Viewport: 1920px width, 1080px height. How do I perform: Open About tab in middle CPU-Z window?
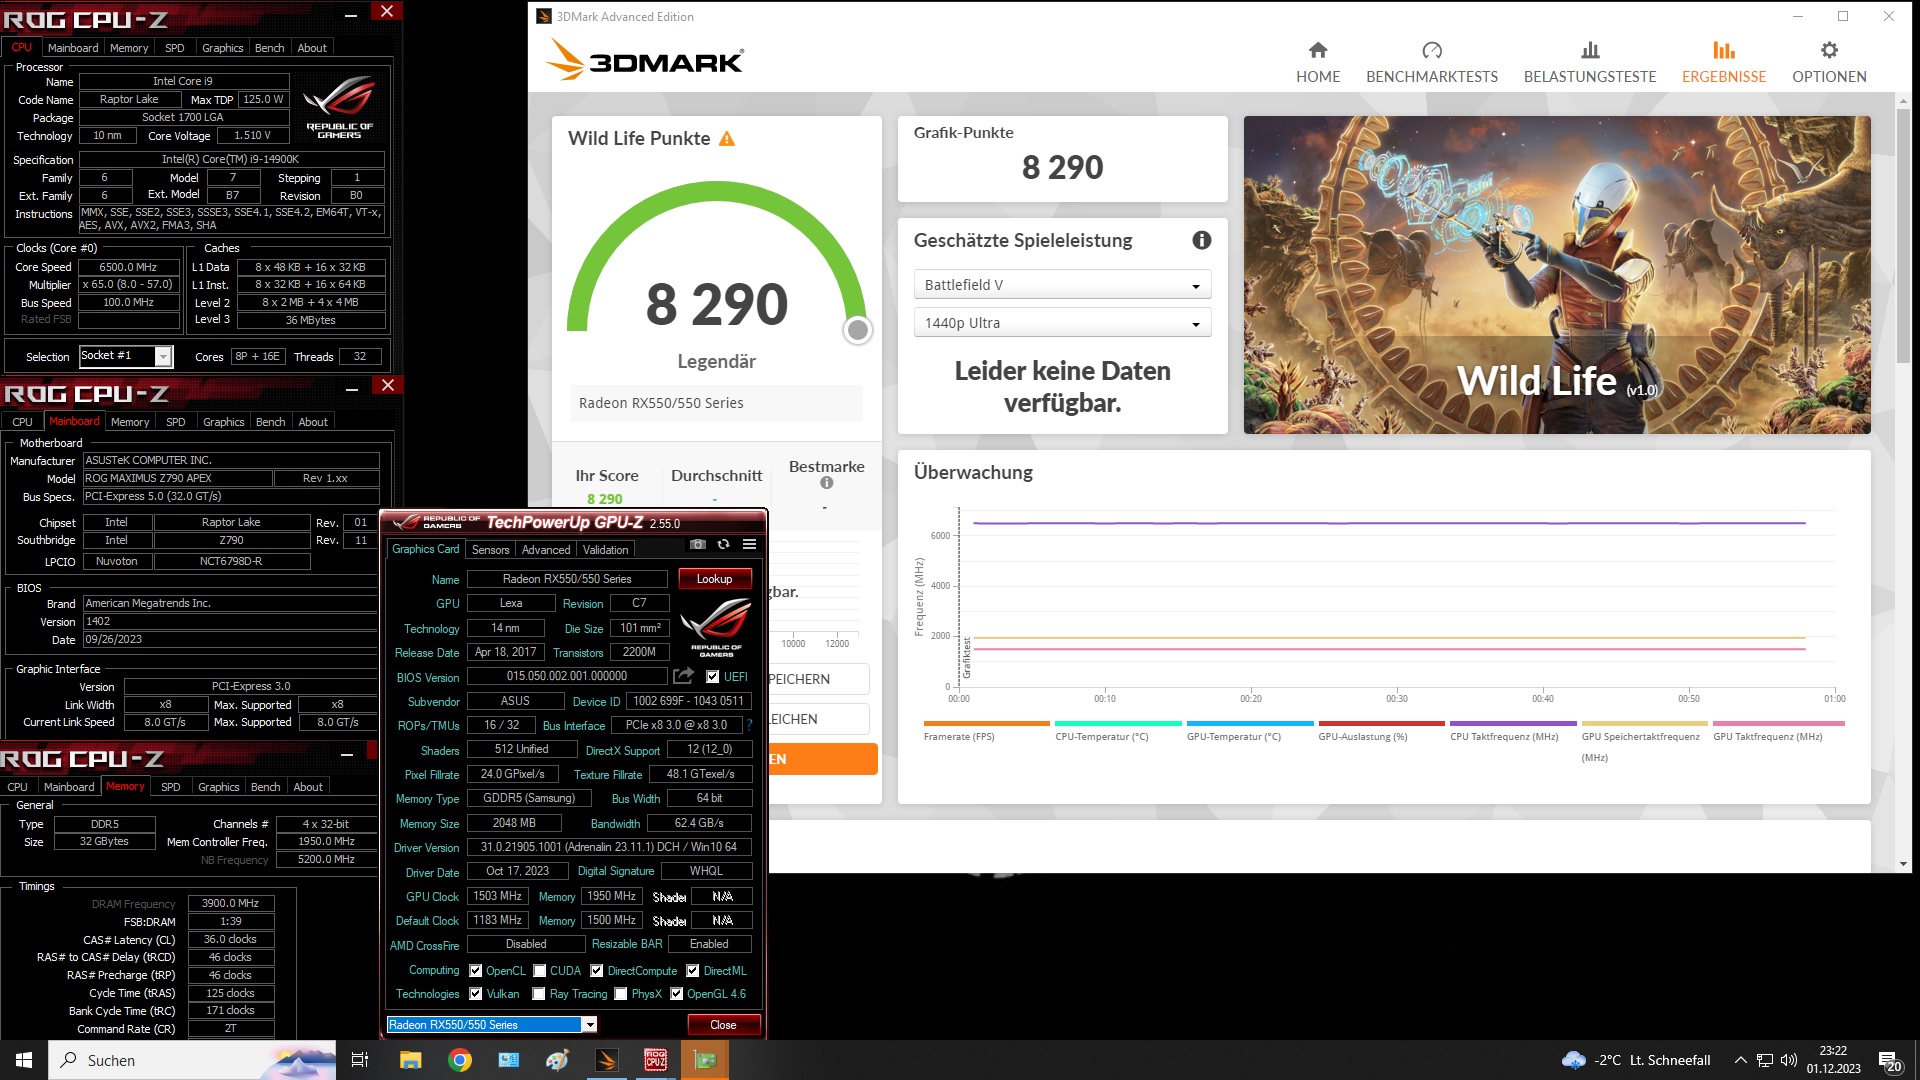point(313,422)
